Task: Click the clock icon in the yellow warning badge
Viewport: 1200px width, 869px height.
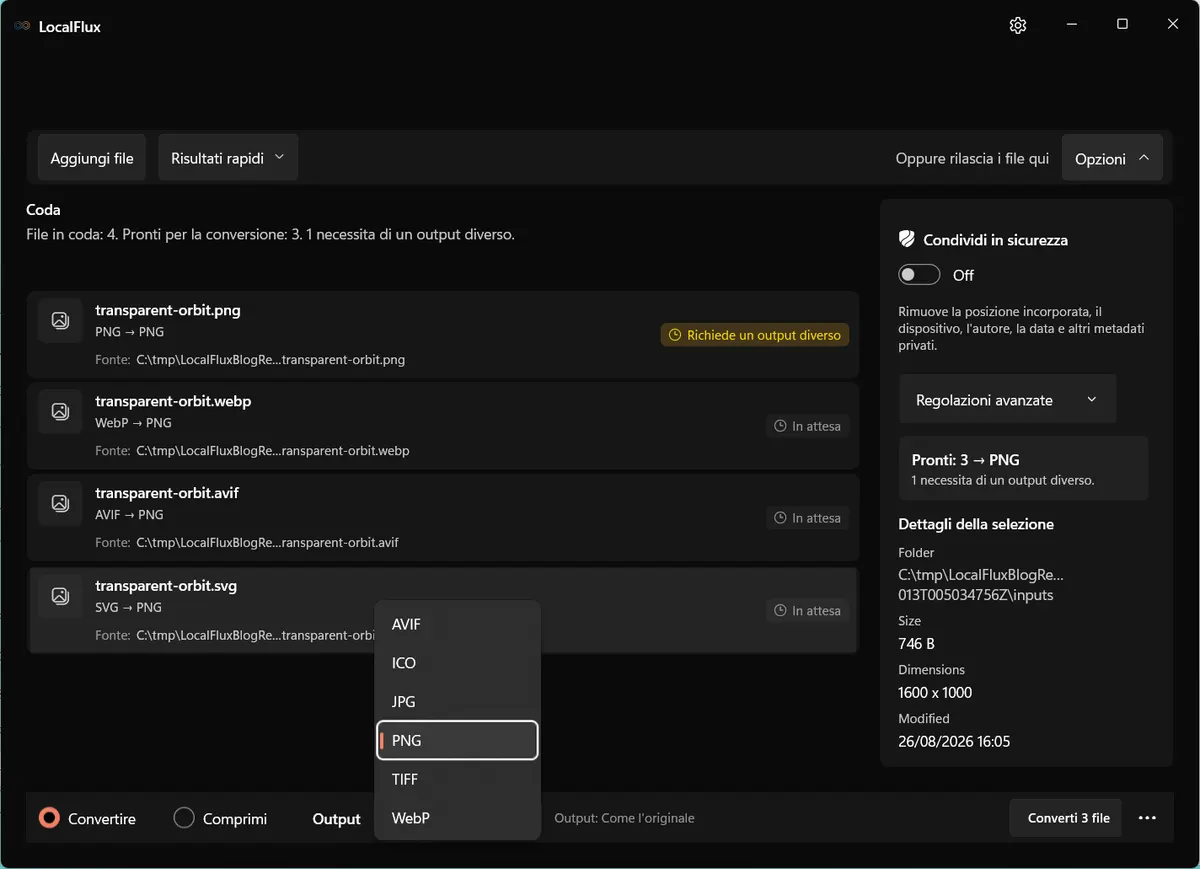Action: [675, 335]
